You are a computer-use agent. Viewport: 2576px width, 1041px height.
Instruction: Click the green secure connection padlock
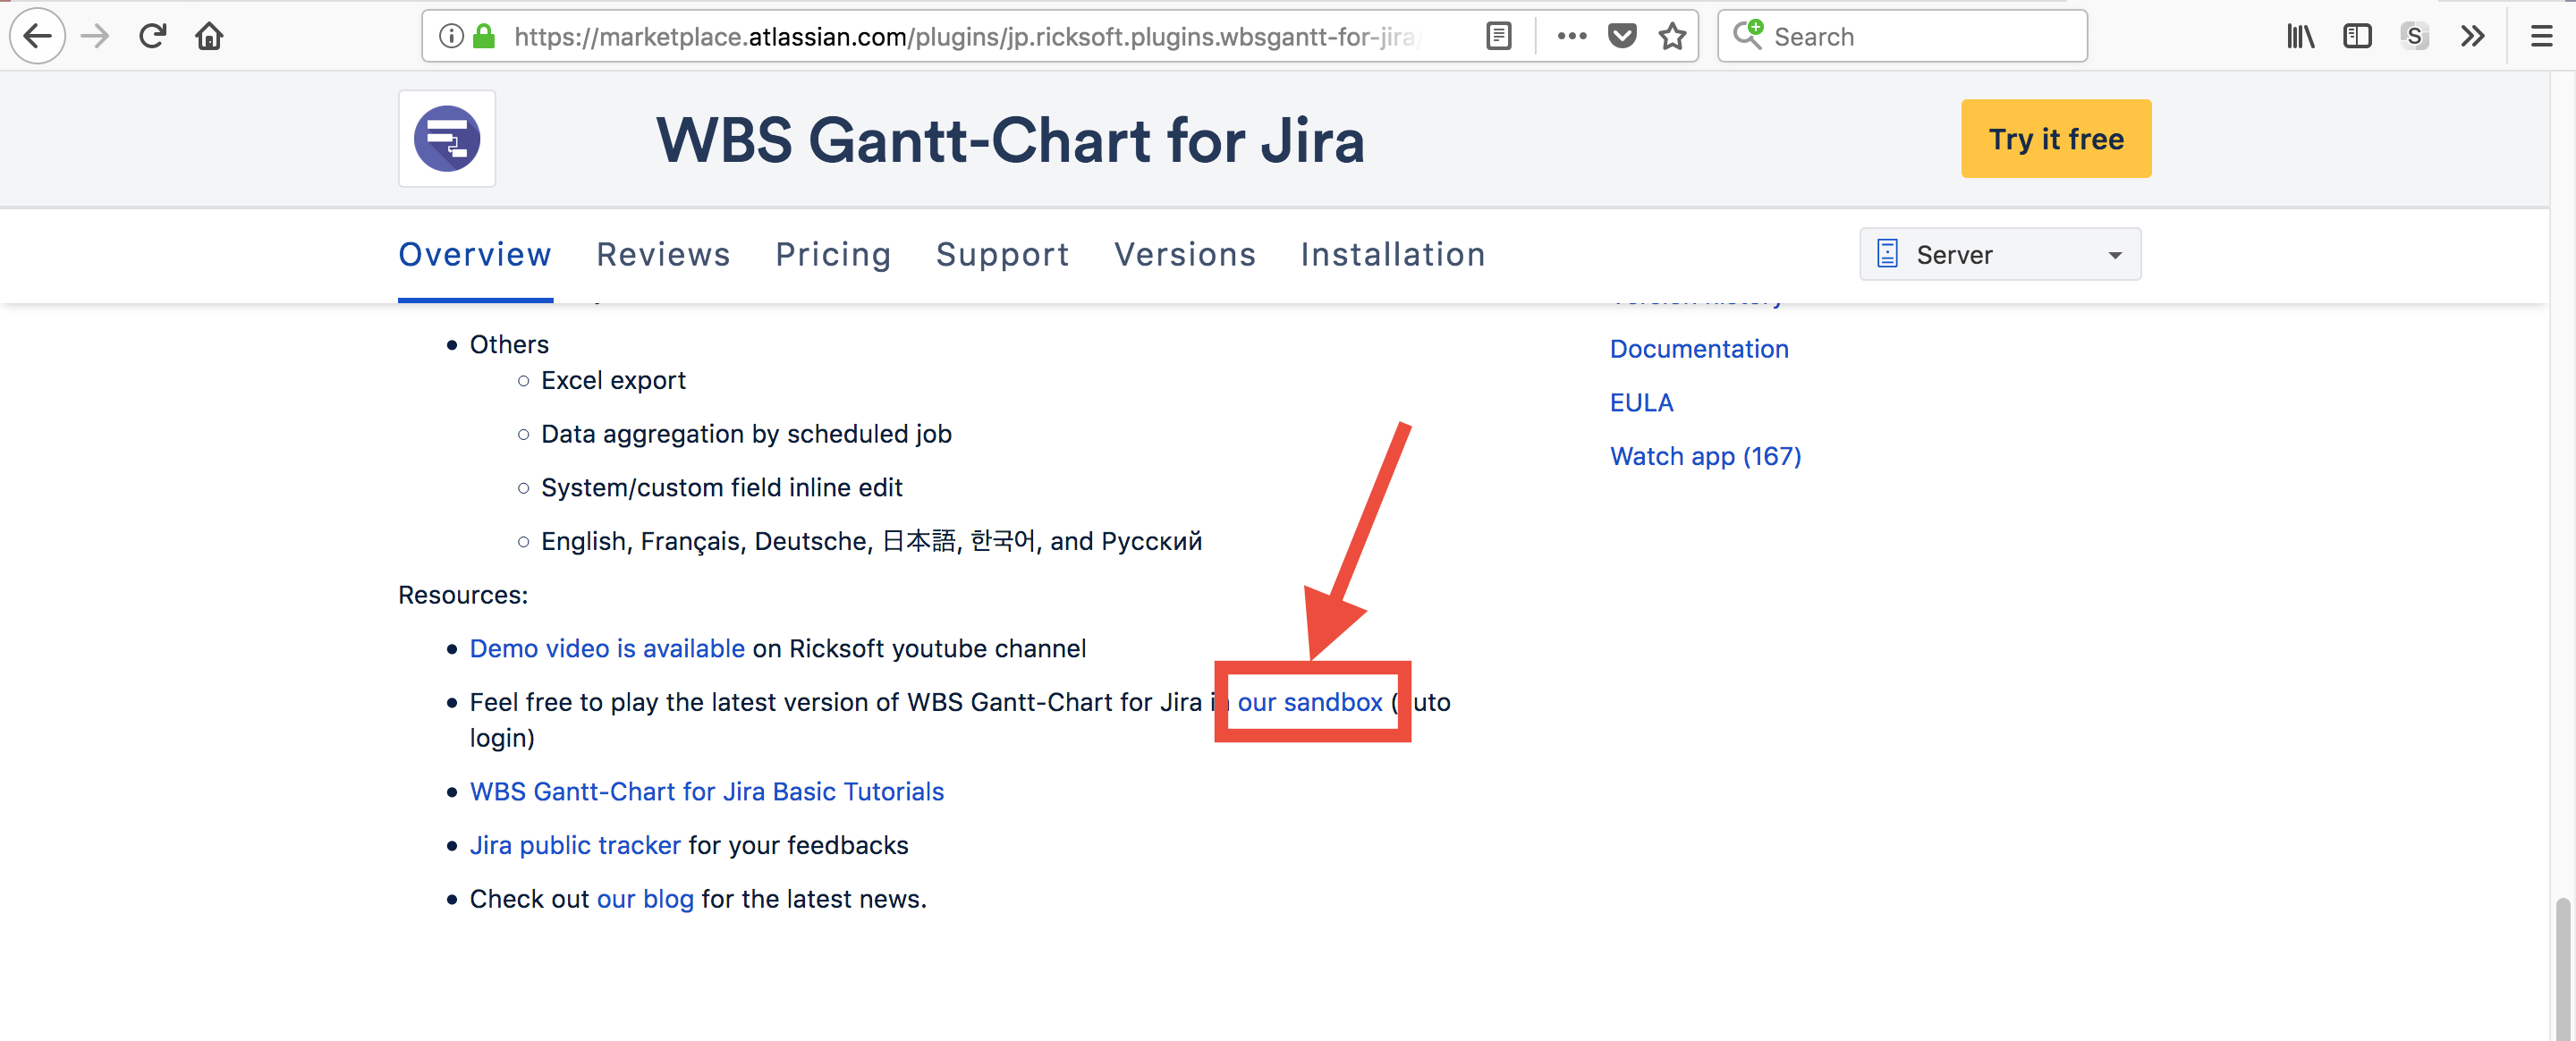coord(484,37)
